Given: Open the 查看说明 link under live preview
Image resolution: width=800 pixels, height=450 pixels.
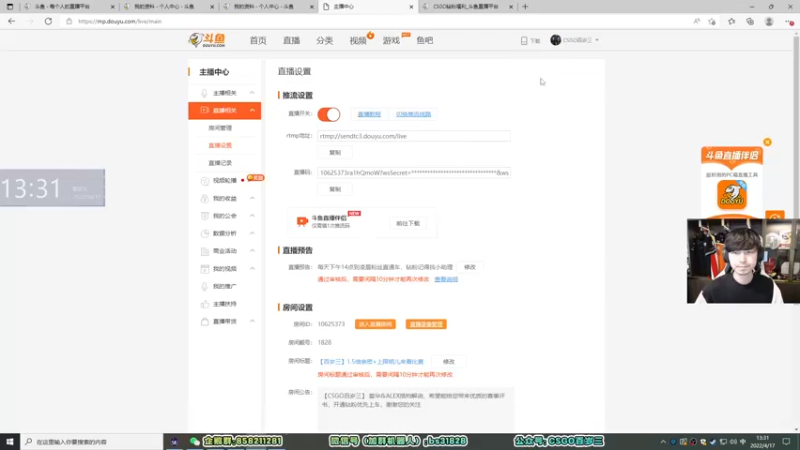Looking at the screenshot, I should [x=446, y=280].
